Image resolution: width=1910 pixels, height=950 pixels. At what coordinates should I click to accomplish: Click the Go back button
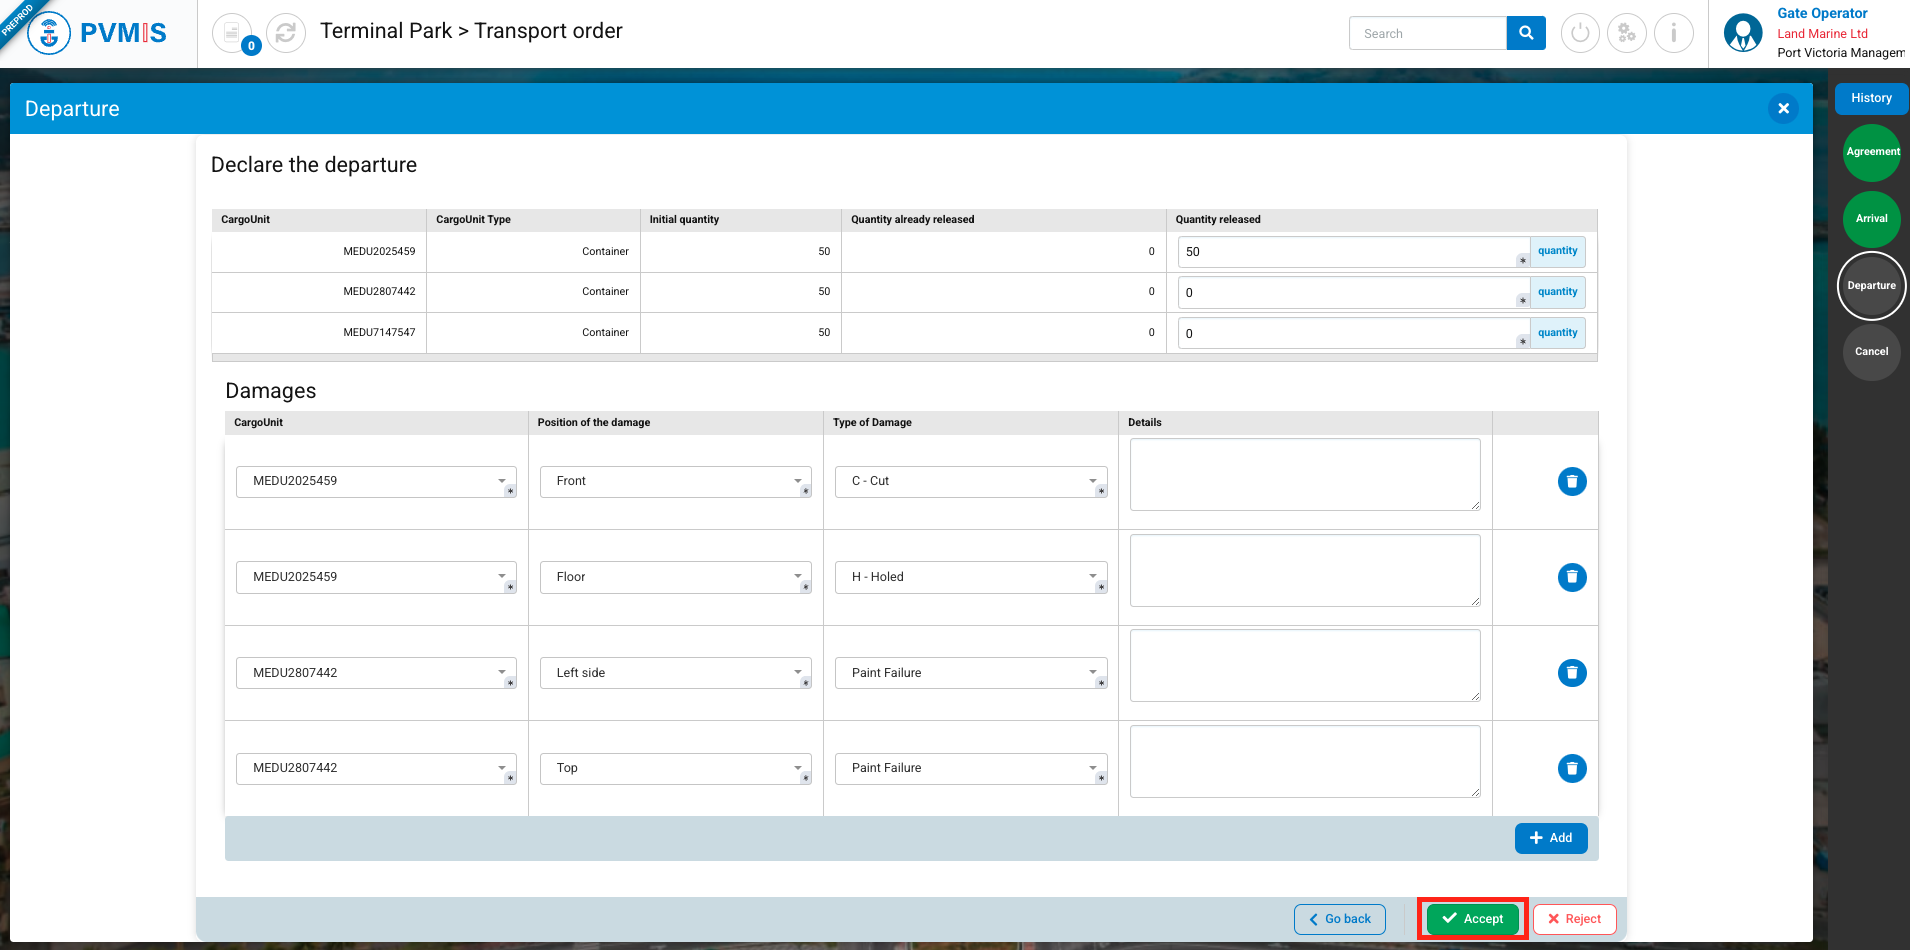(1339, 919)
